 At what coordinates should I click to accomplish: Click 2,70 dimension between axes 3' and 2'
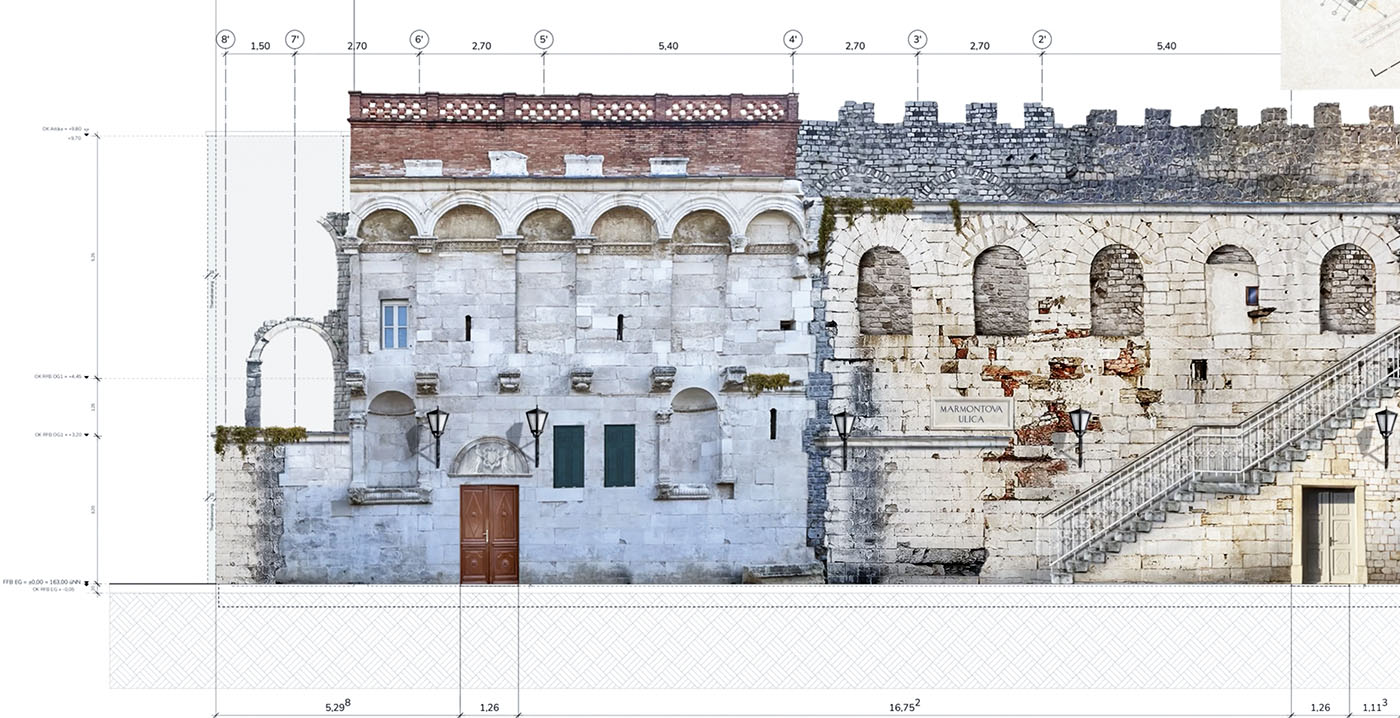pos(980,46)
